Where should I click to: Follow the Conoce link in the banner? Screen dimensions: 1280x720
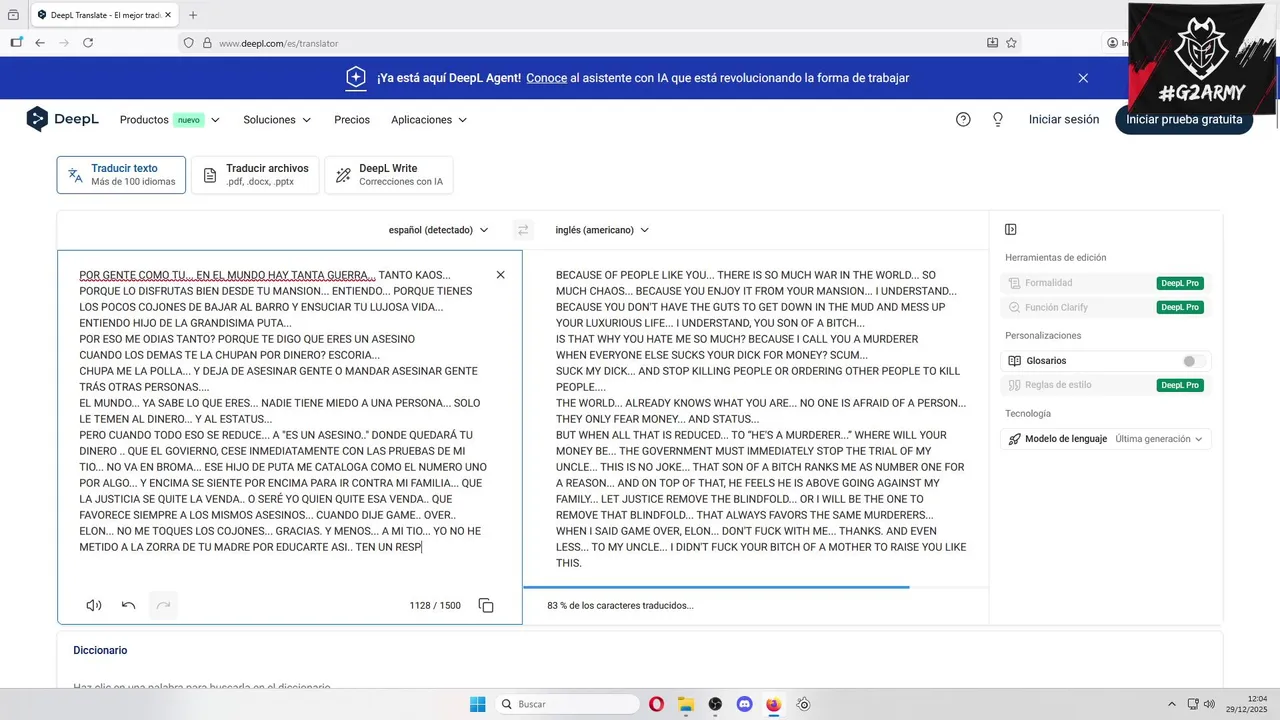click(x=547, y=78)
